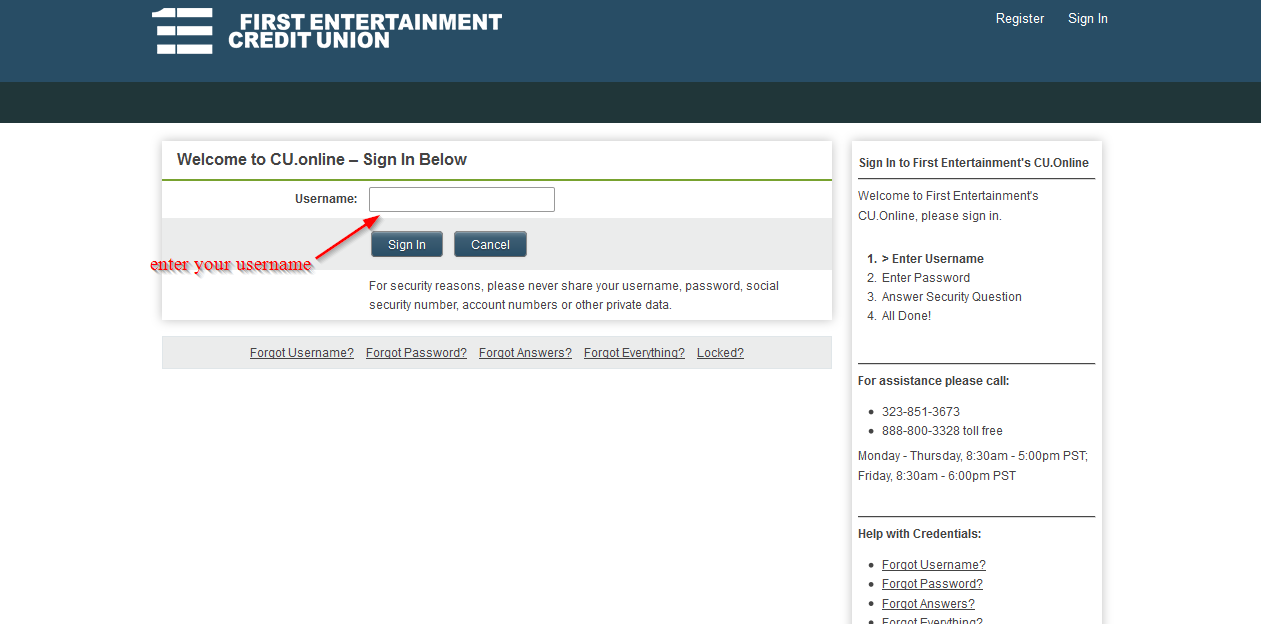Click the 'Answer Security Question' step text
The width and height of the screenshot is (1261, 624).
(952, 297)
